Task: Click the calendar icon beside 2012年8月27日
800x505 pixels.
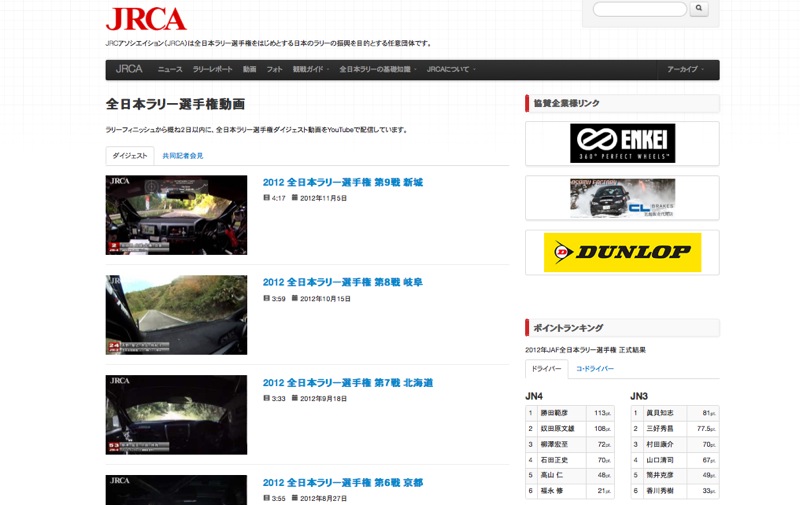Action: pos(294,498)
